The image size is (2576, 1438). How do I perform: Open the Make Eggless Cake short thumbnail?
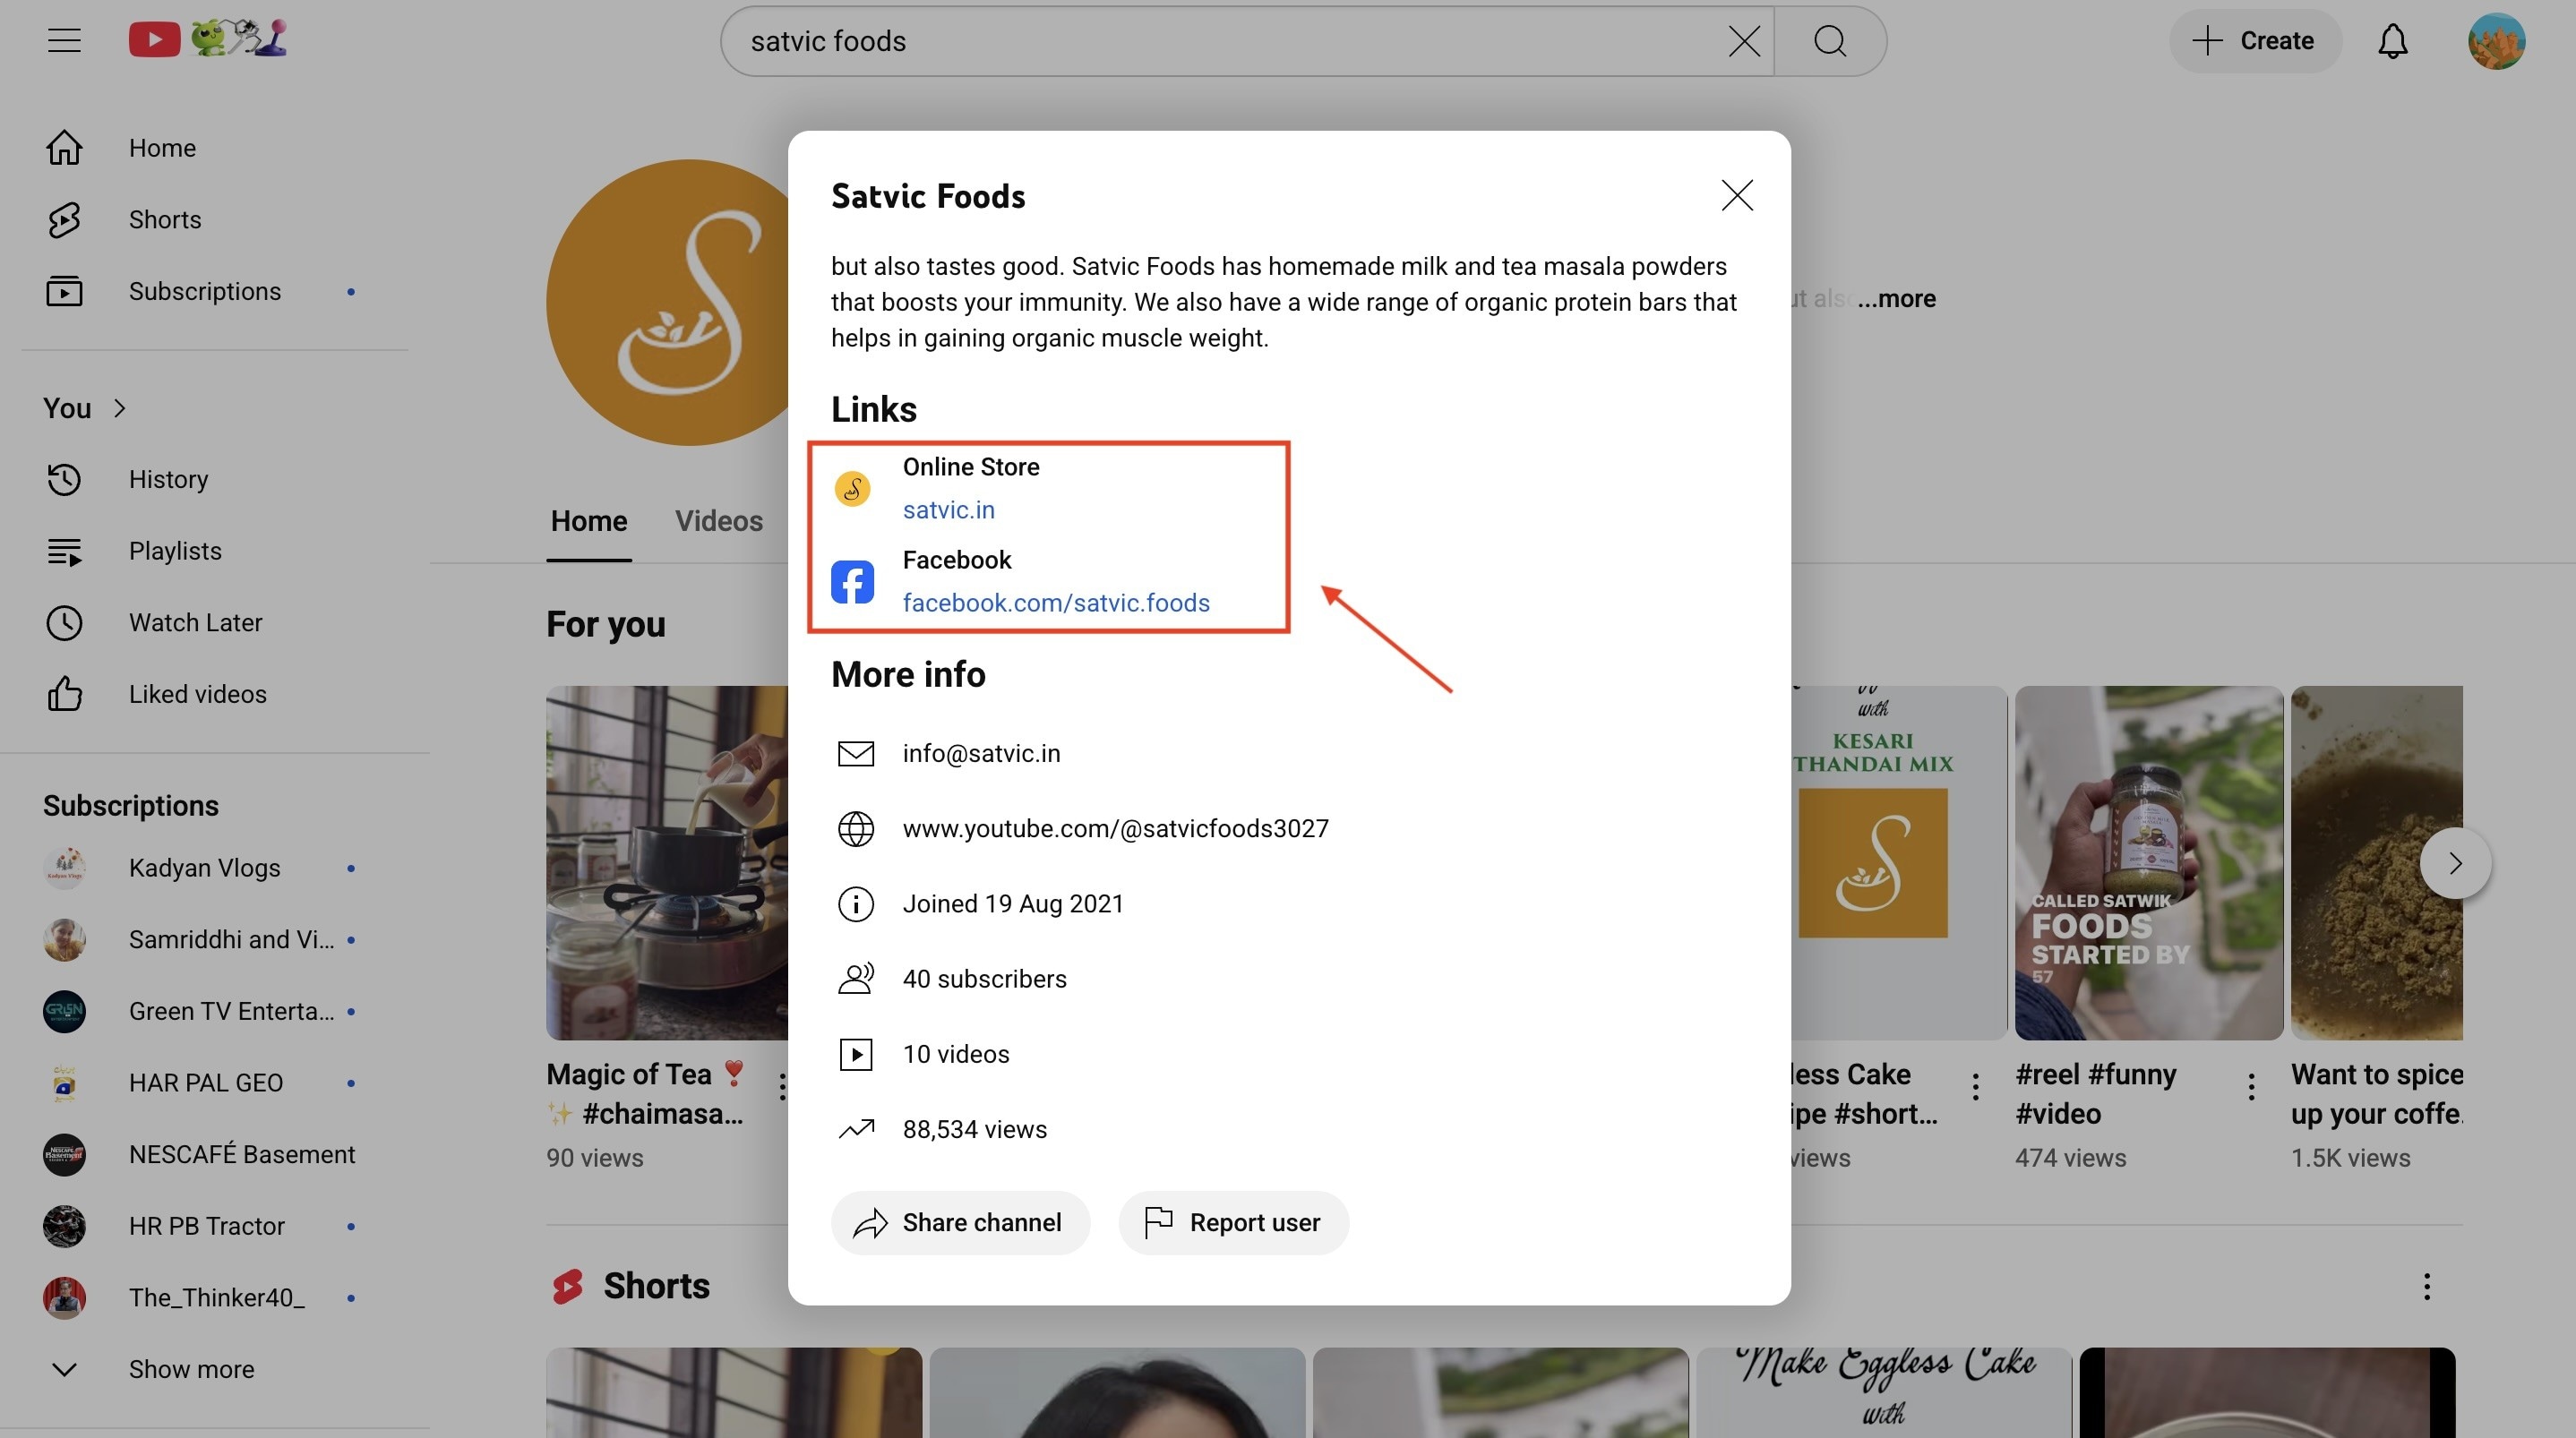pos(1884,1393)
